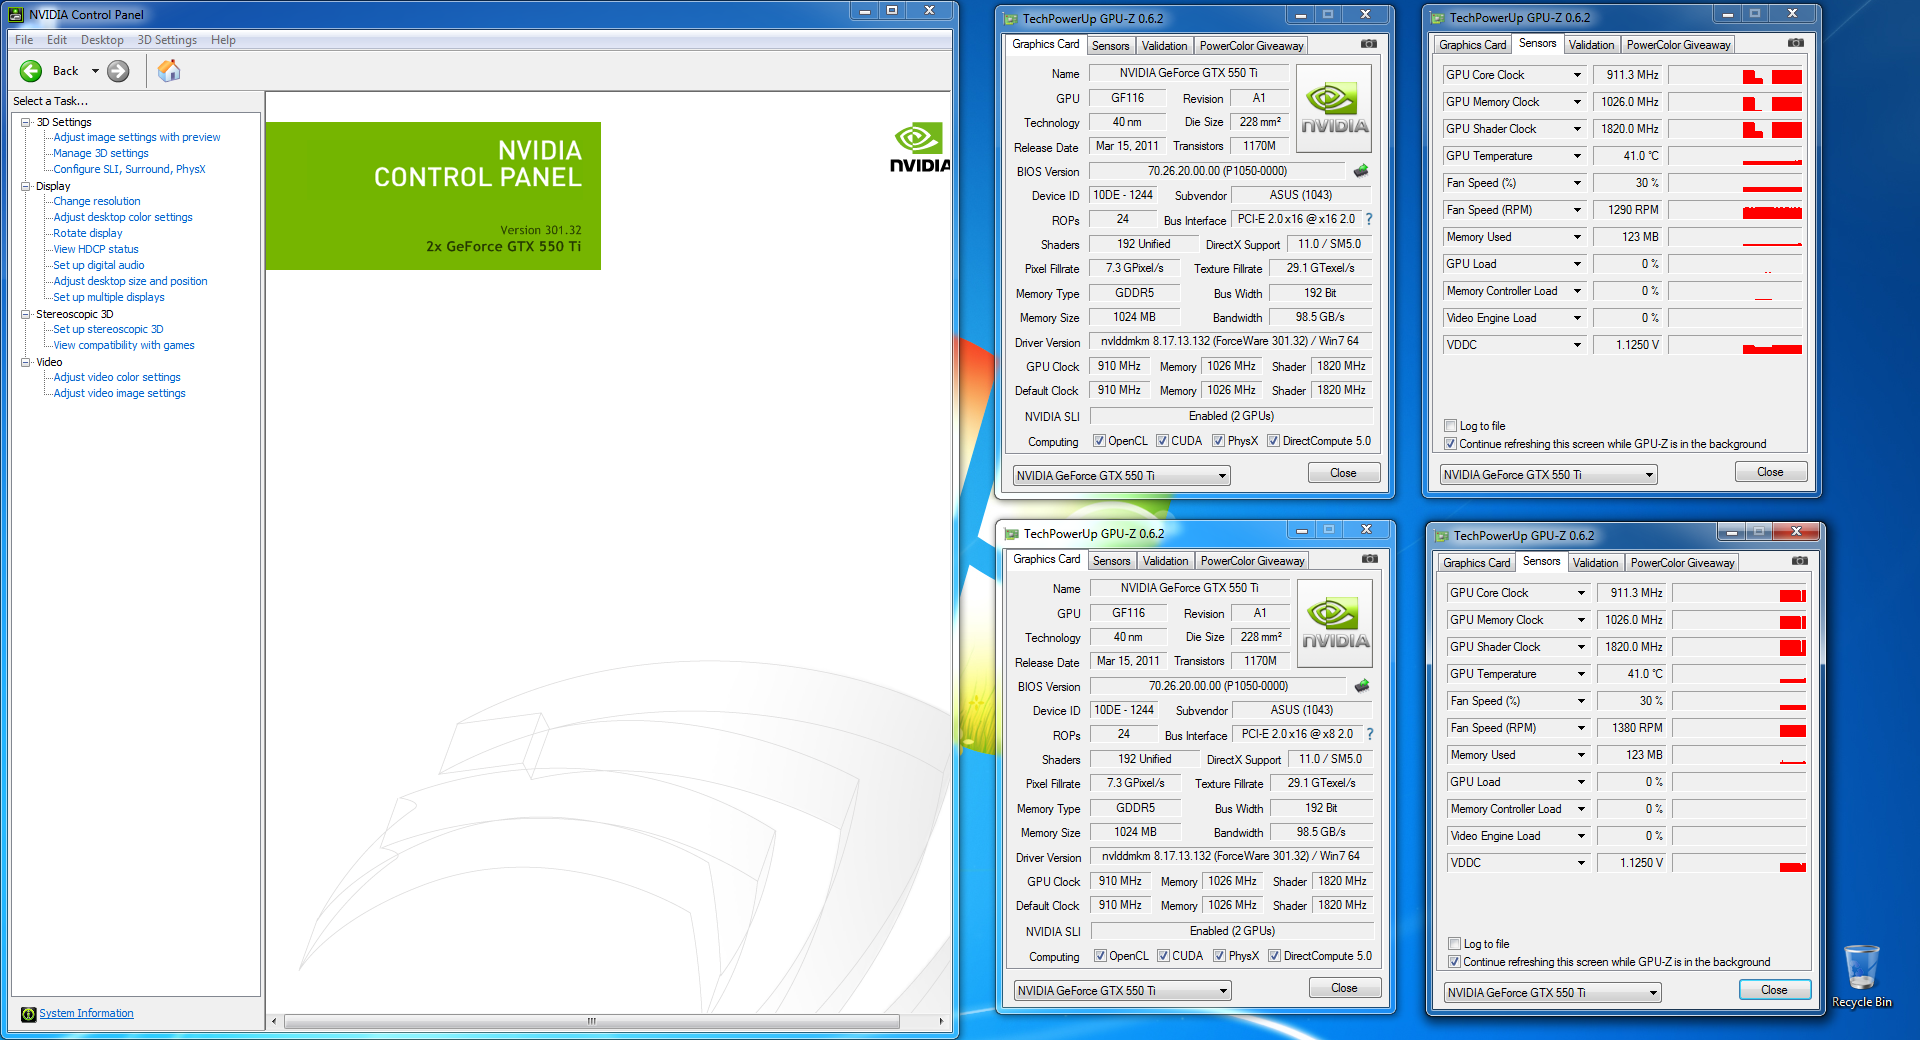Uncheck Continue refreshing in upper Sensors window
Image resolution: width=1920 pixels, height=1040 pixels.
pyautogui.click(x=1451, y=444)
